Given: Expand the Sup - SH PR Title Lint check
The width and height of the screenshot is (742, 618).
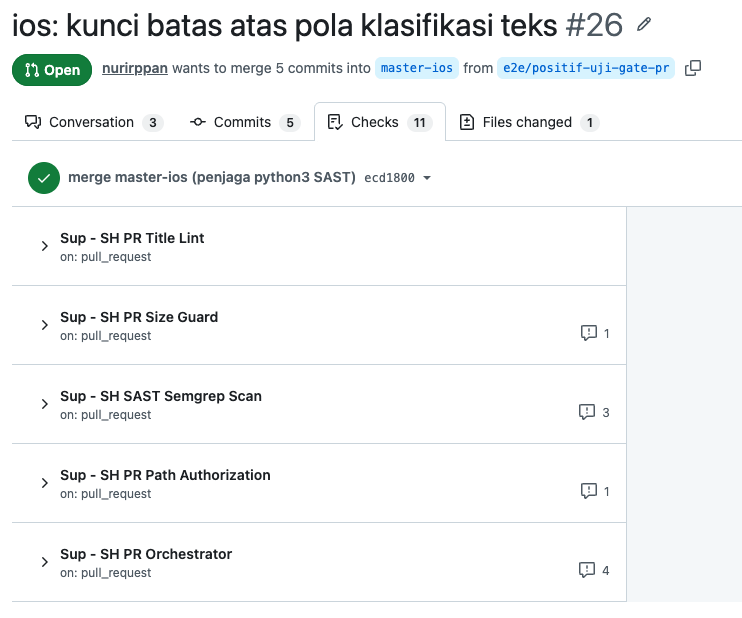Looking at the screenshot, I should (x=44, y=246).
